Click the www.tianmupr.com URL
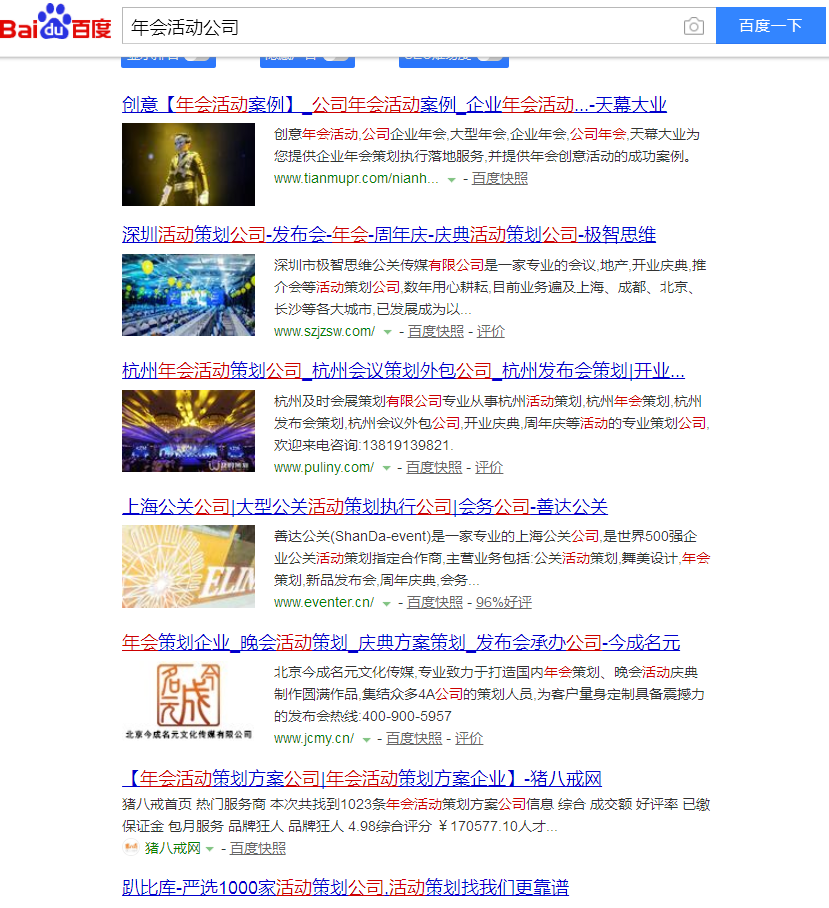 356,178
